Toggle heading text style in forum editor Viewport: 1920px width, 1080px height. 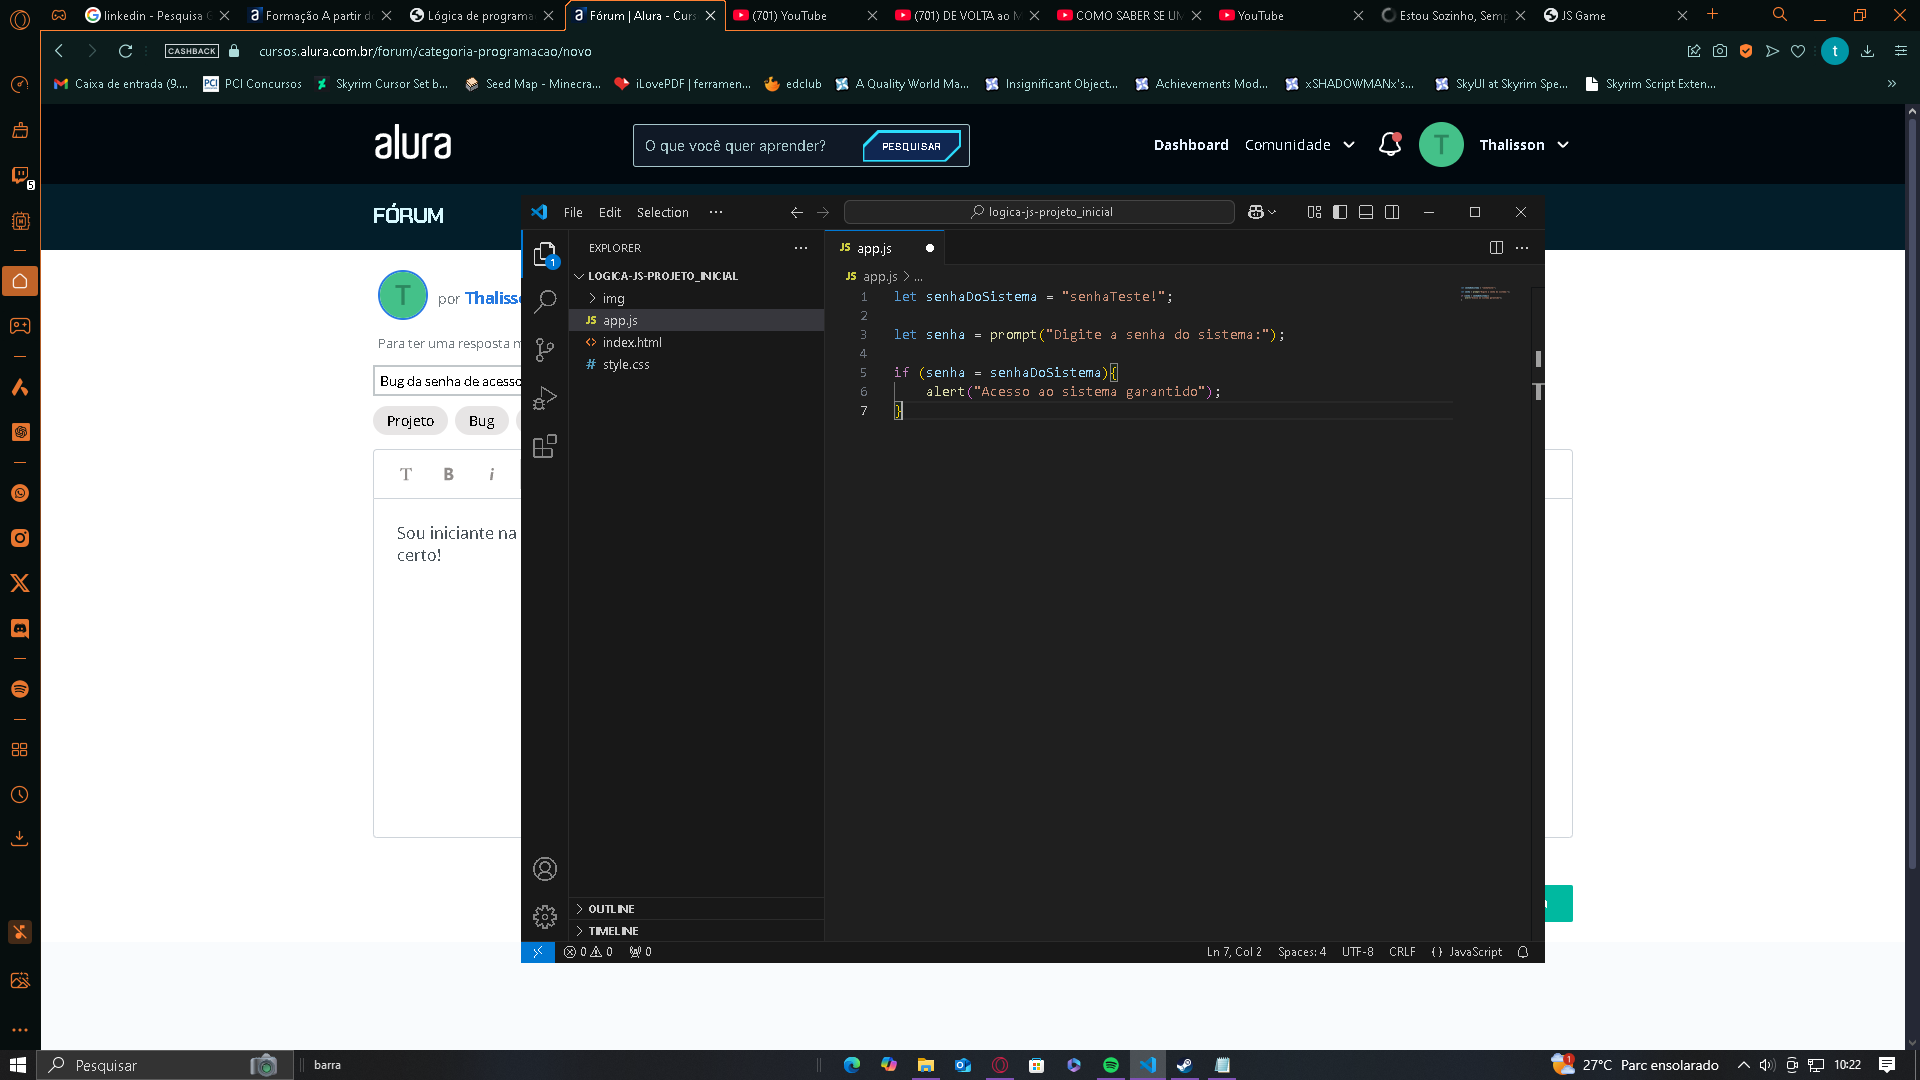pyautogui.click(x=406, y=474)
